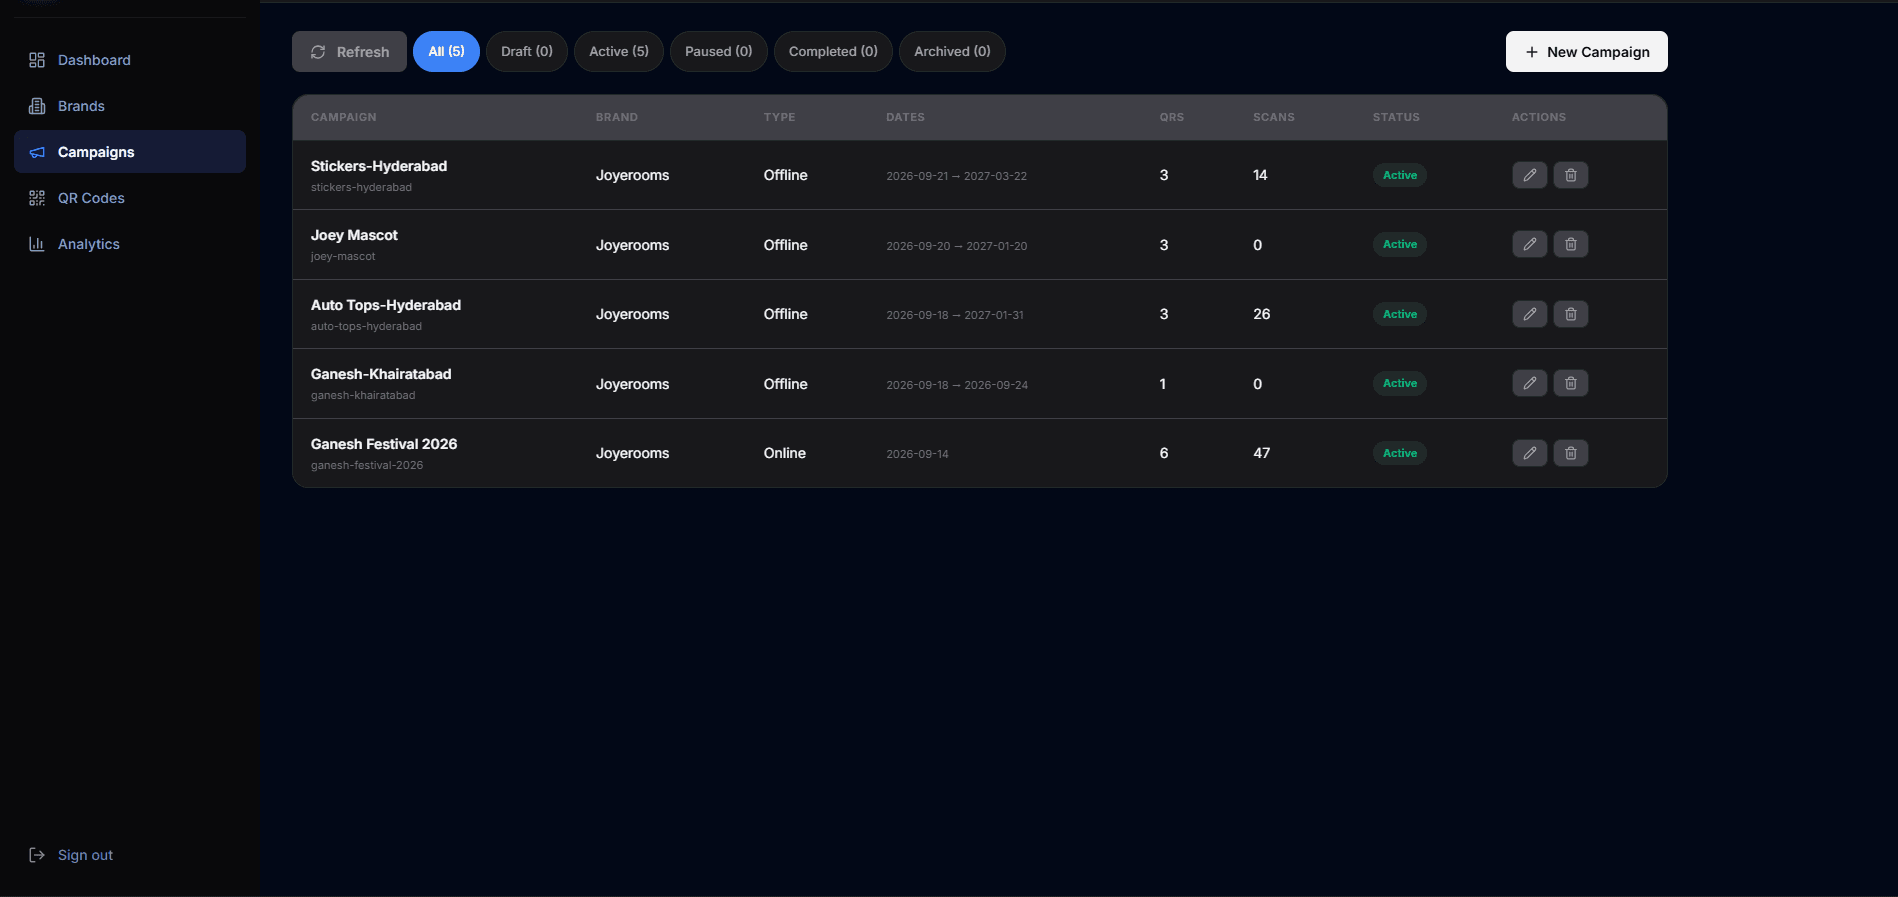The width and height of the screenshot is (1898, 897).
Task: Click the Joey Mascot campaign name
Action: pos(354,235)
